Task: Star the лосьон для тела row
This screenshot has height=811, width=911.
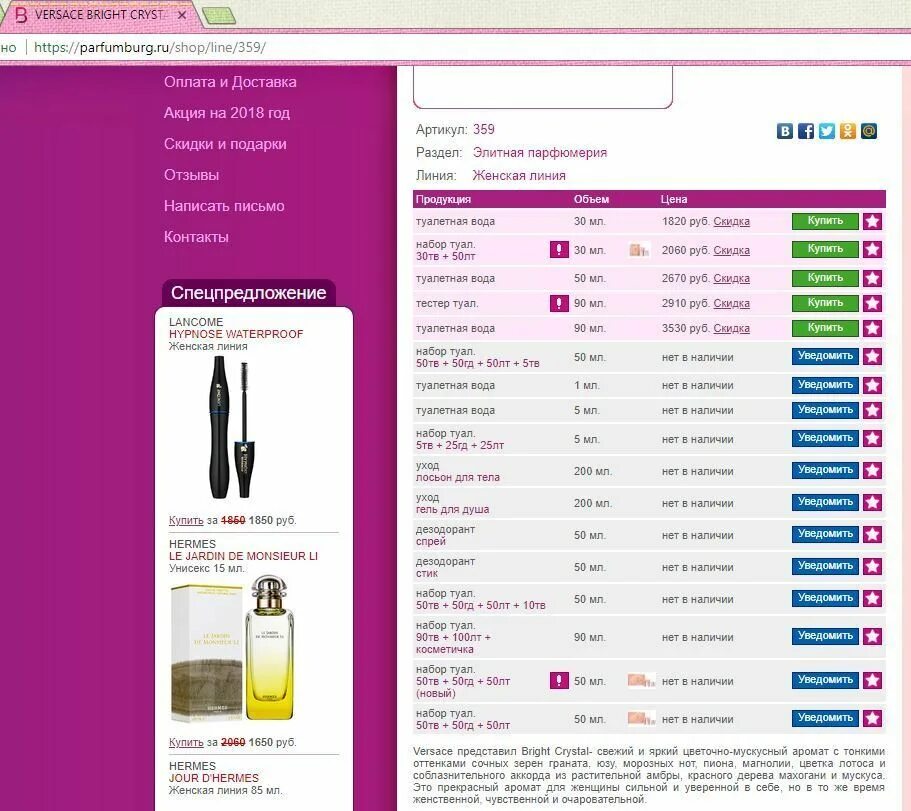Action: coord(872,470)
